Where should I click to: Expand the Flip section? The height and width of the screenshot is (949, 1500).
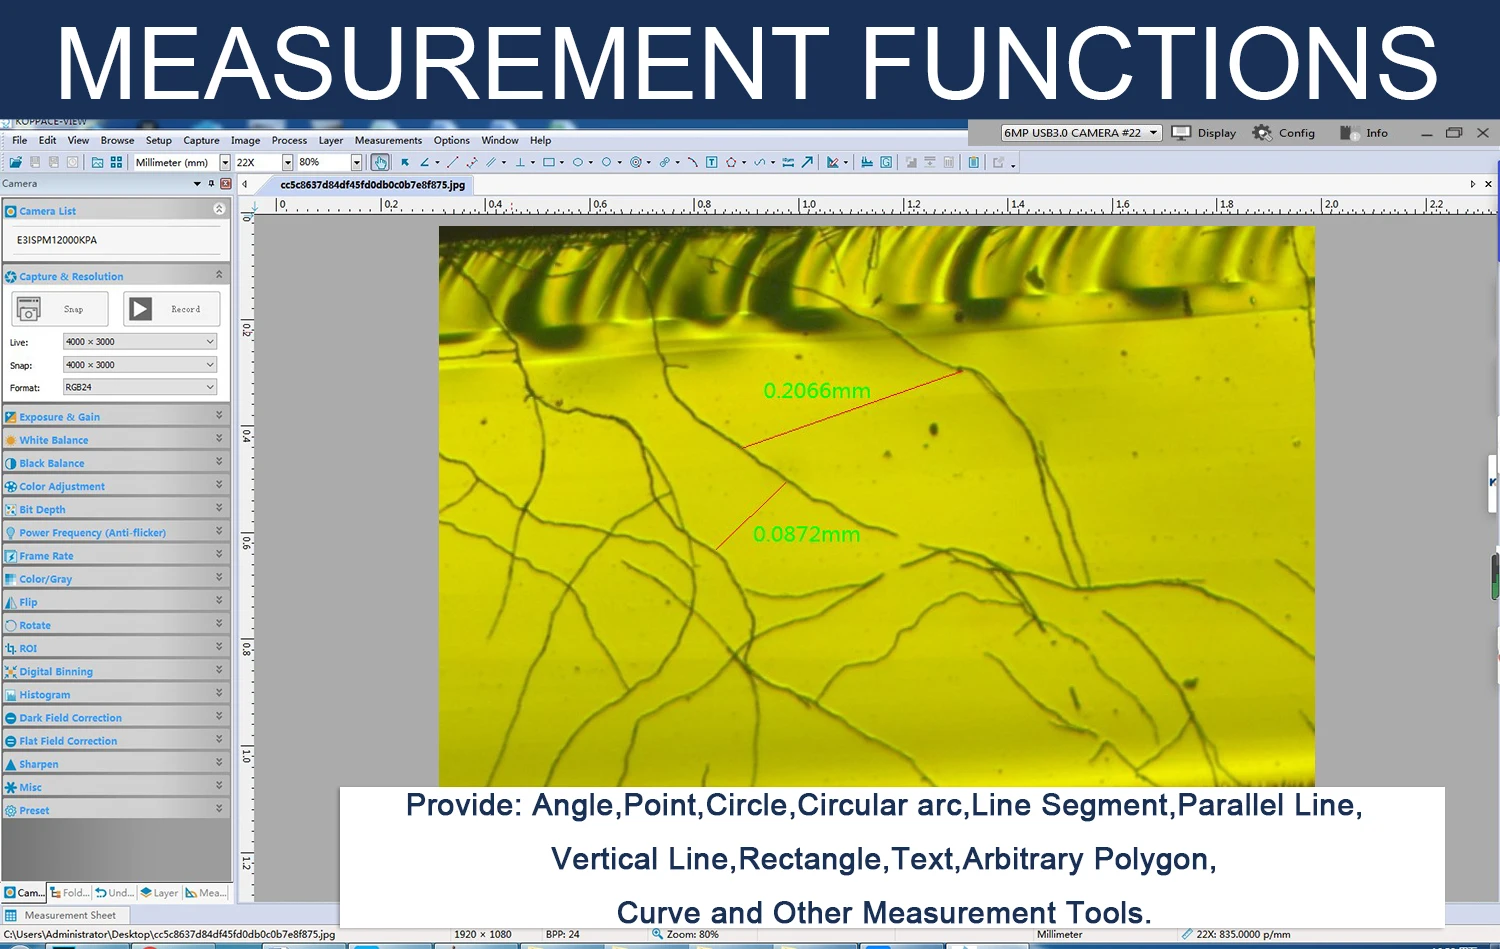[x=116, y=601]
